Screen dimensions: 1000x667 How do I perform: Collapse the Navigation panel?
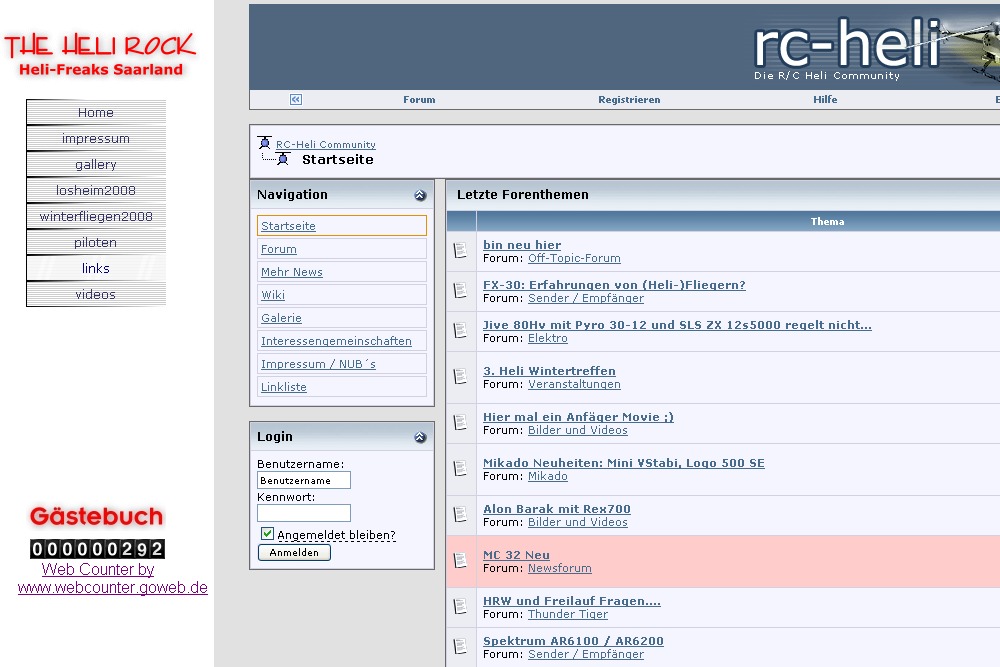(420, 195)
